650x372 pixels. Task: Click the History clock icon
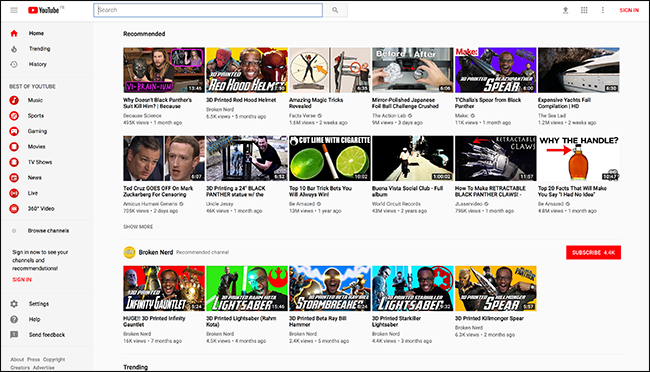(x=14, y=64)
